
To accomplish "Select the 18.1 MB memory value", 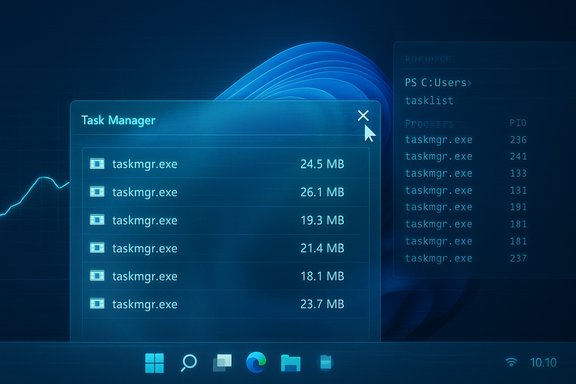I will point(322,276).
